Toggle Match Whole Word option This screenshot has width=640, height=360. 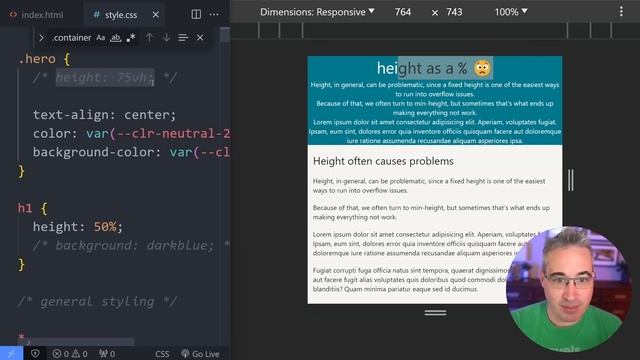pos(116,38)
